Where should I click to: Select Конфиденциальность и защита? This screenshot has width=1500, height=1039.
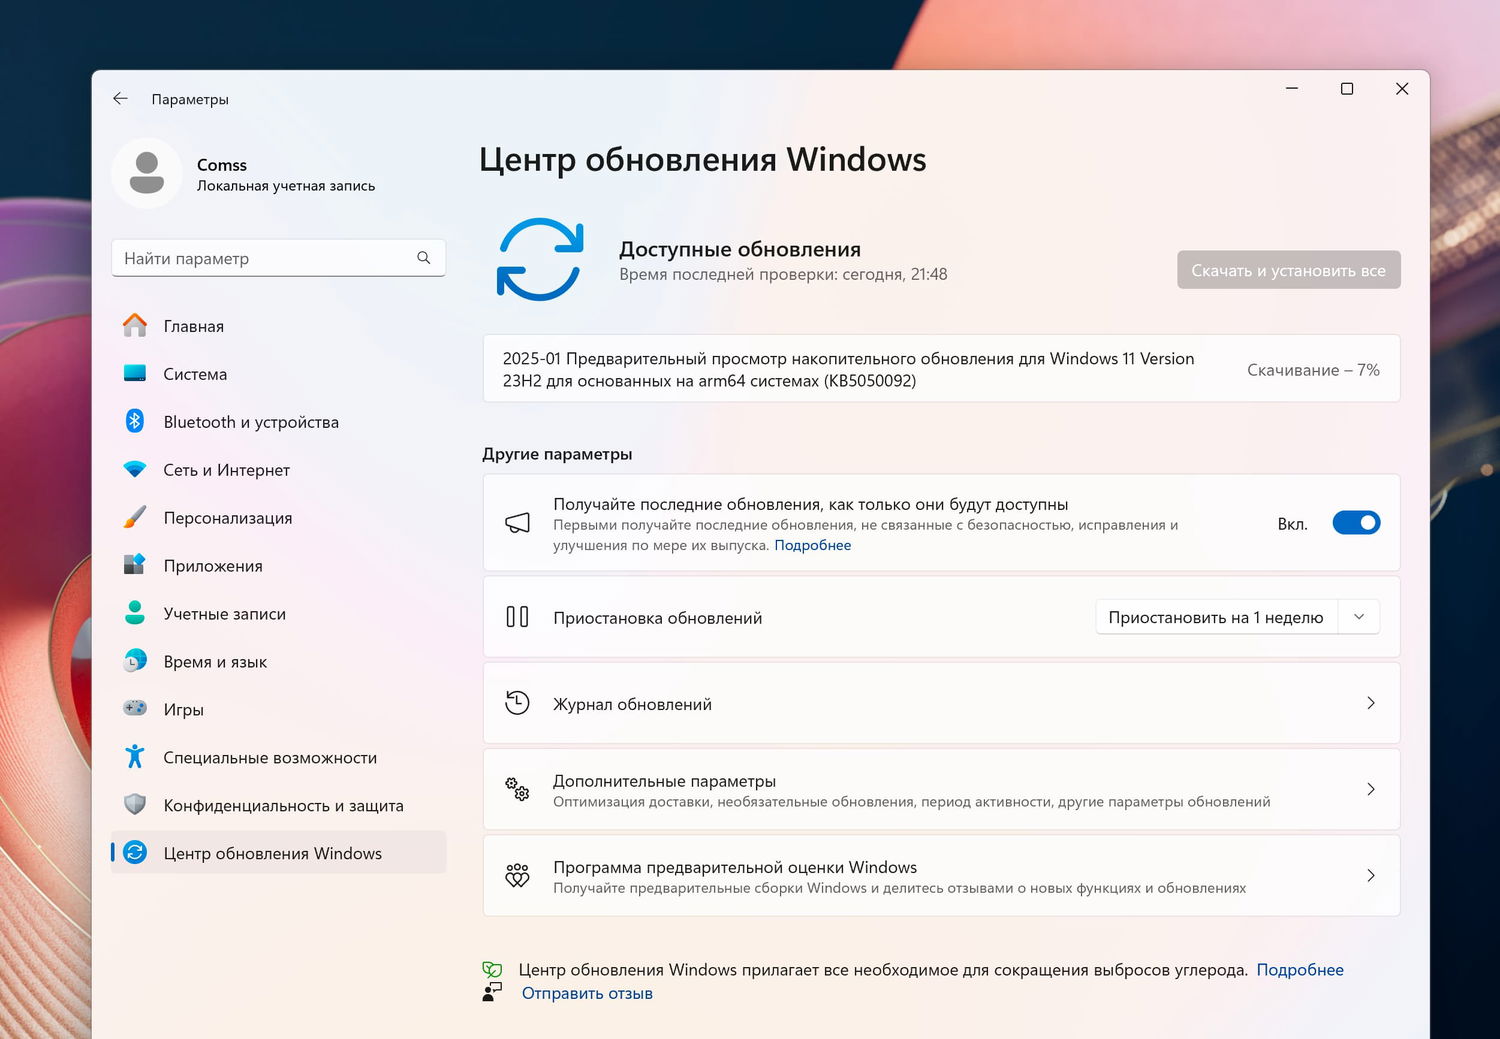[278, 806]
